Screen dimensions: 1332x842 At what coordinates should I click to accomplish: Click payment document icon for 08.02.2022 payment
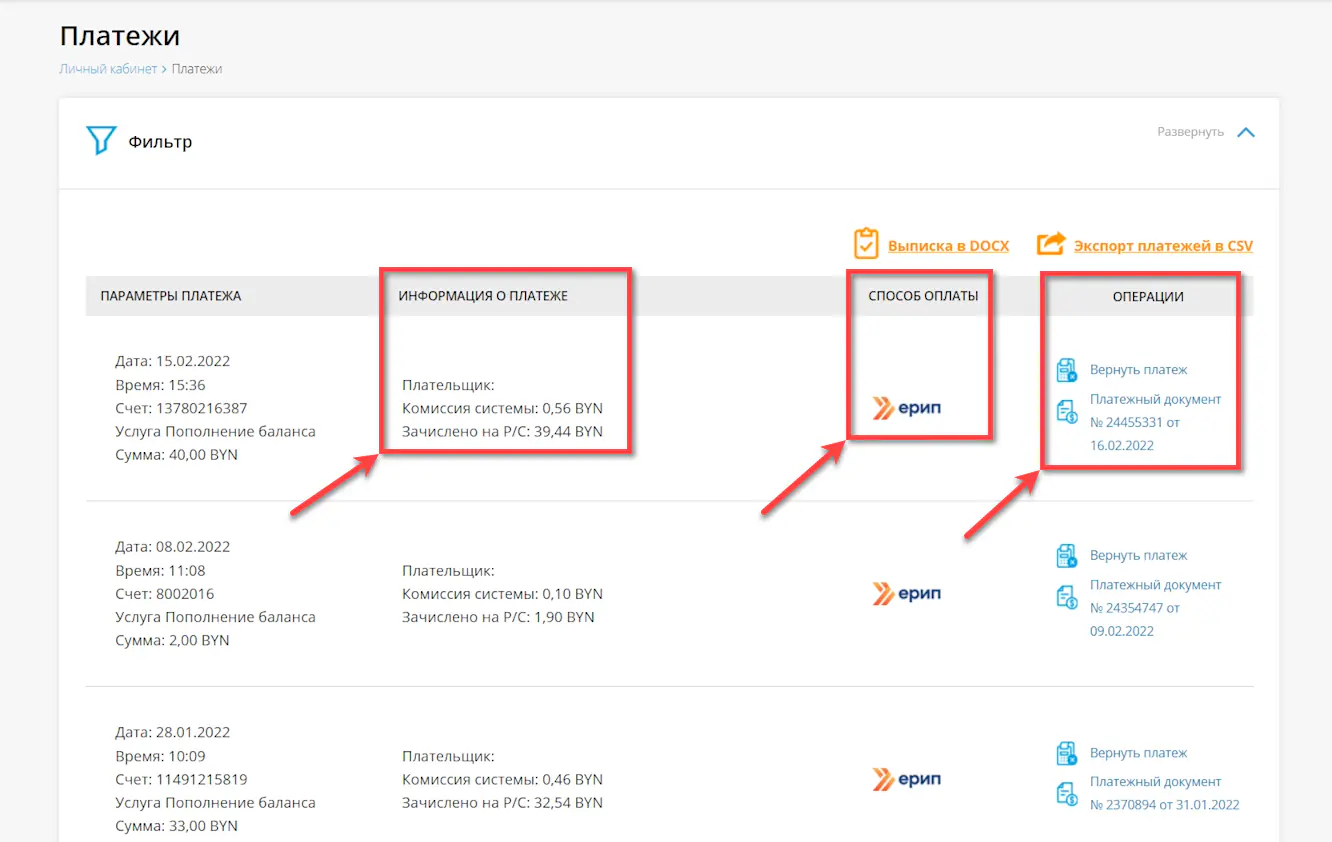(x=1067, y=597)
